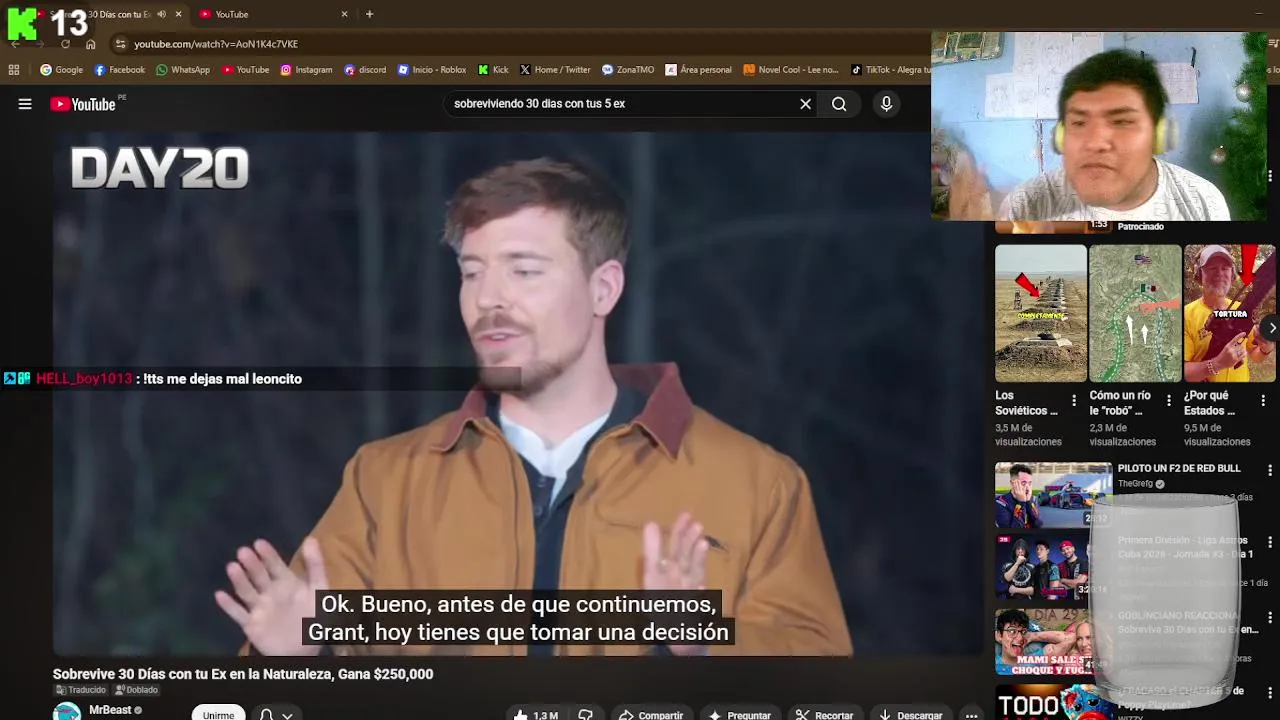Viewport: 1280px width, 720px height.
Task: Open the Google bookmark
Action: pos(61,70)
